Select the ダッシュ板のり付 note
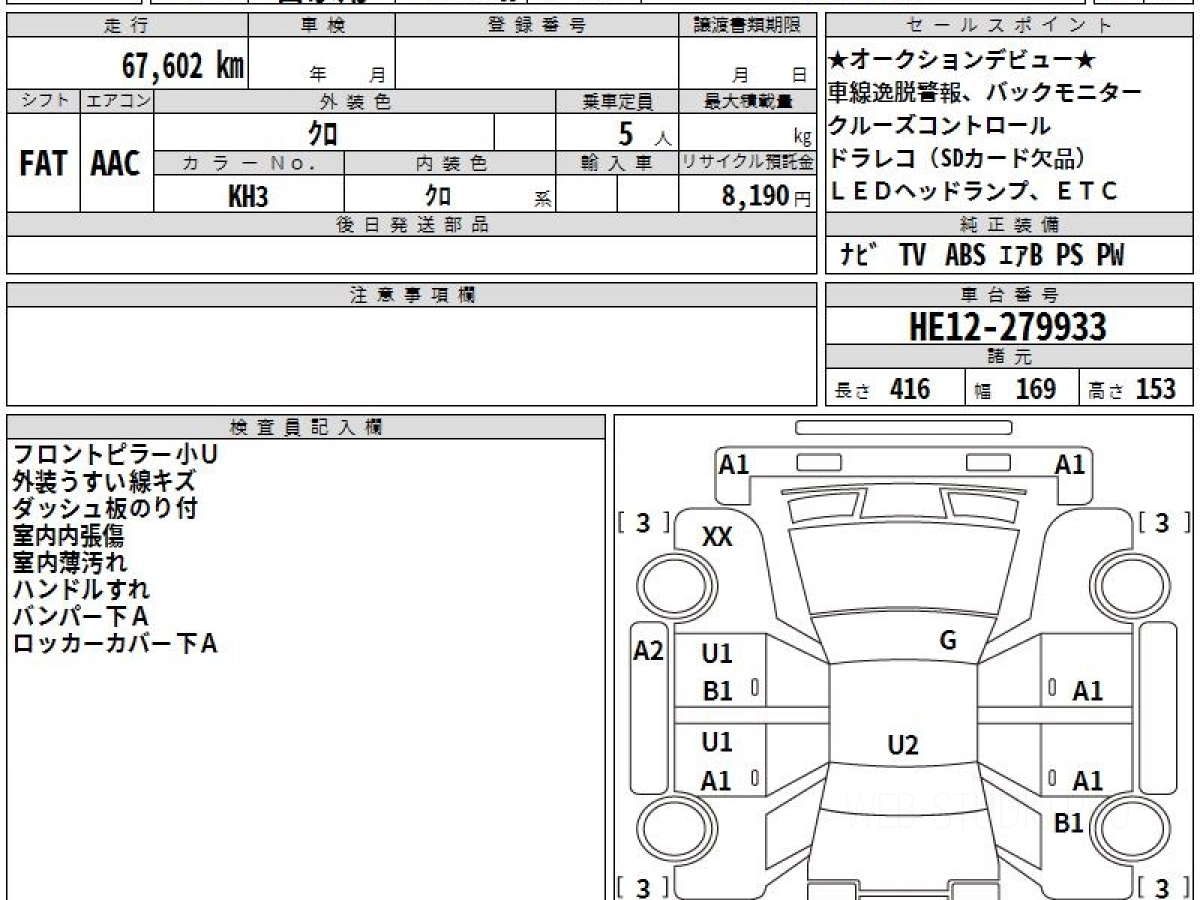Viewport: 1200px width, 900px height. pos(105,508)
